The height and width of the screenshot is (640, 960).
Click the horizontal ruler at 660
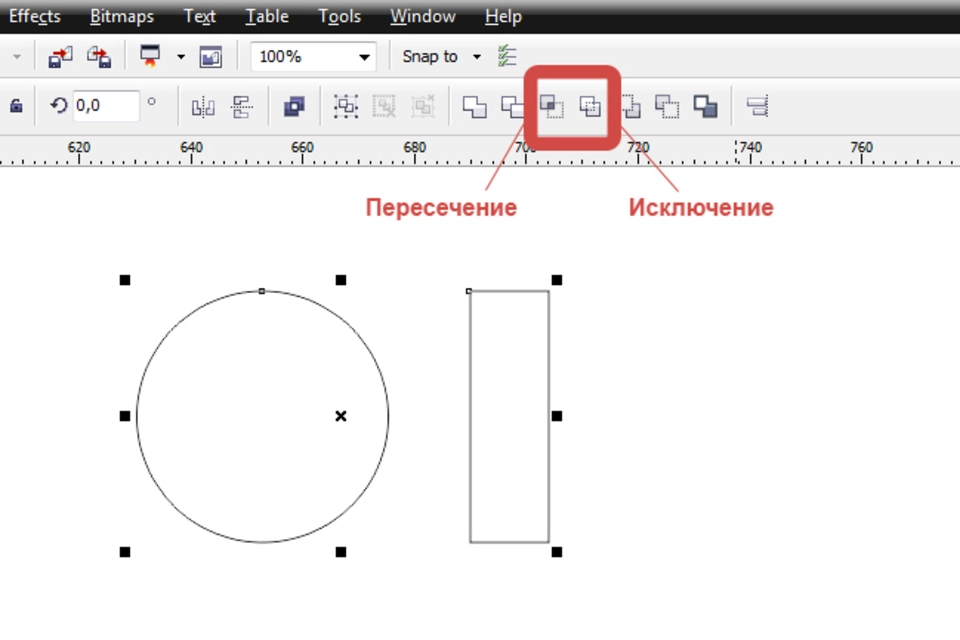302,148
